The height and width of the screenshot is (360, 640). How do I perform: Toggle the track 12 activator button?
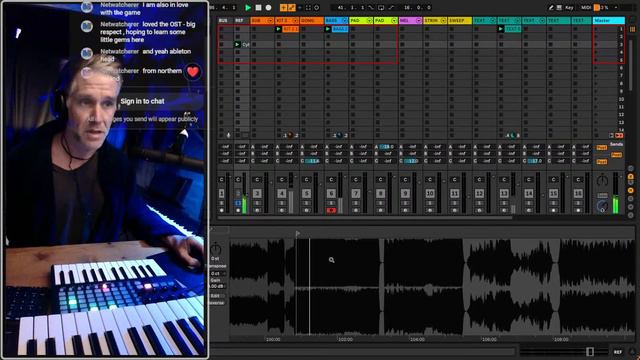point(480,193)
